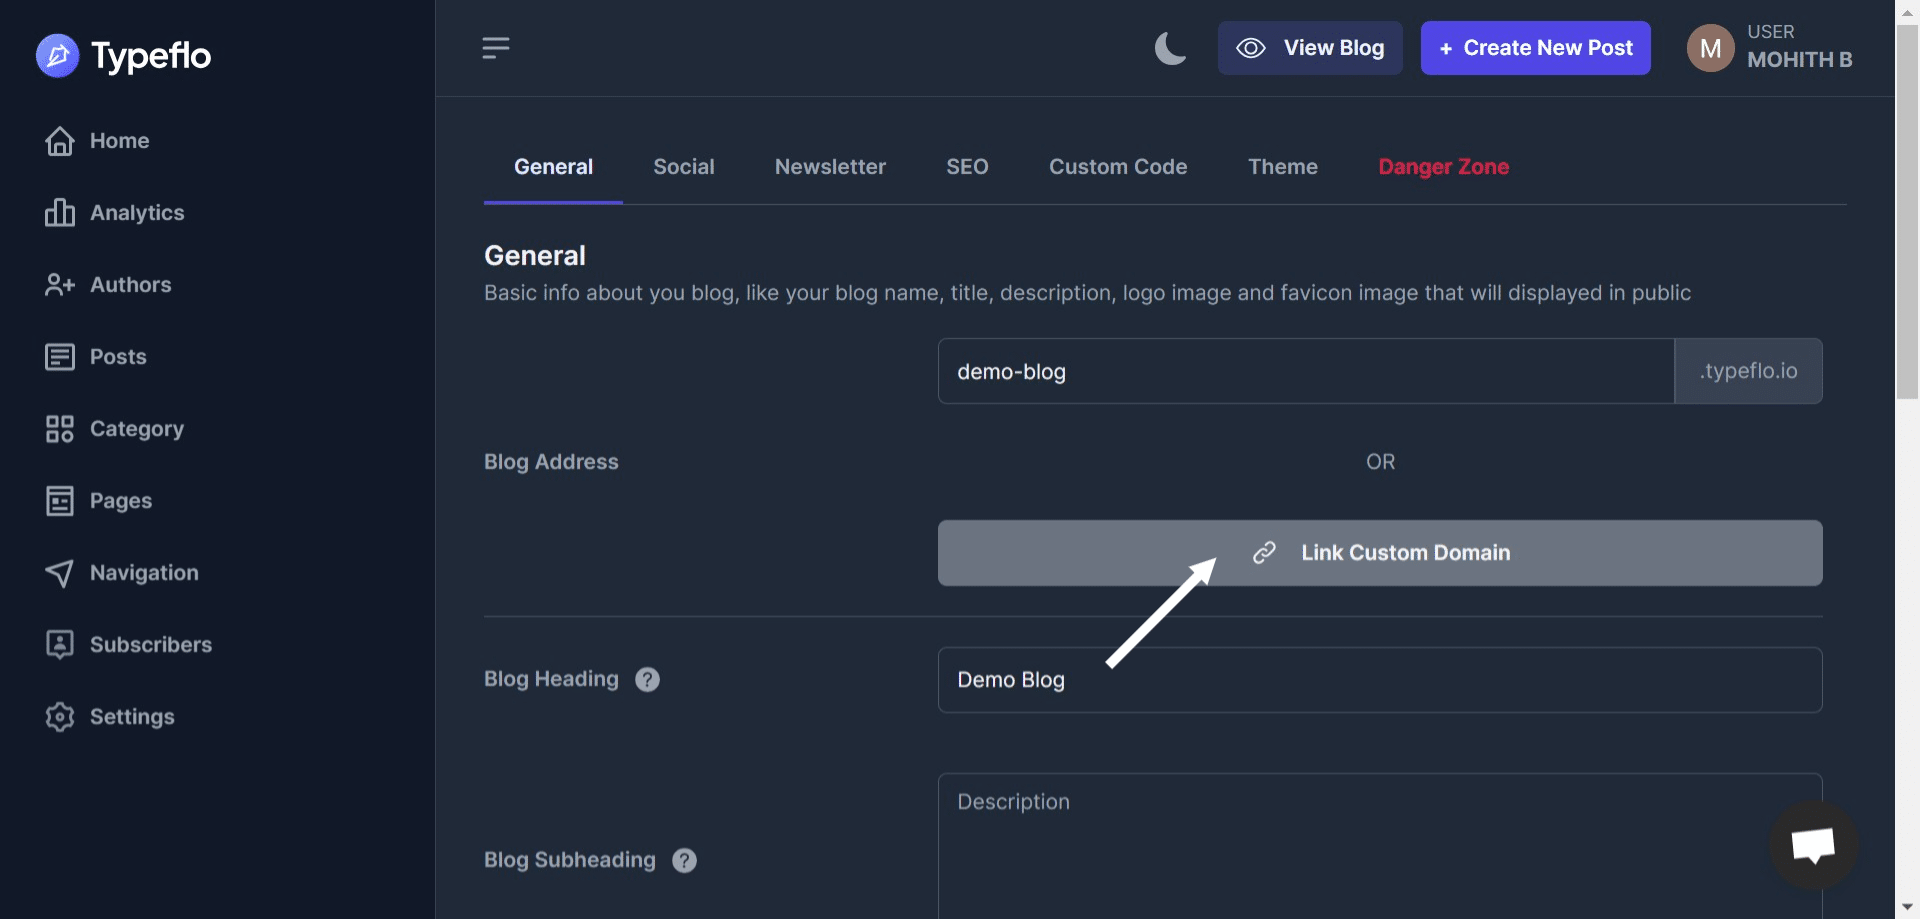Open the Posts section
Screen dimensions: 1920x919
pyautogui.click(x=118, y=356)
